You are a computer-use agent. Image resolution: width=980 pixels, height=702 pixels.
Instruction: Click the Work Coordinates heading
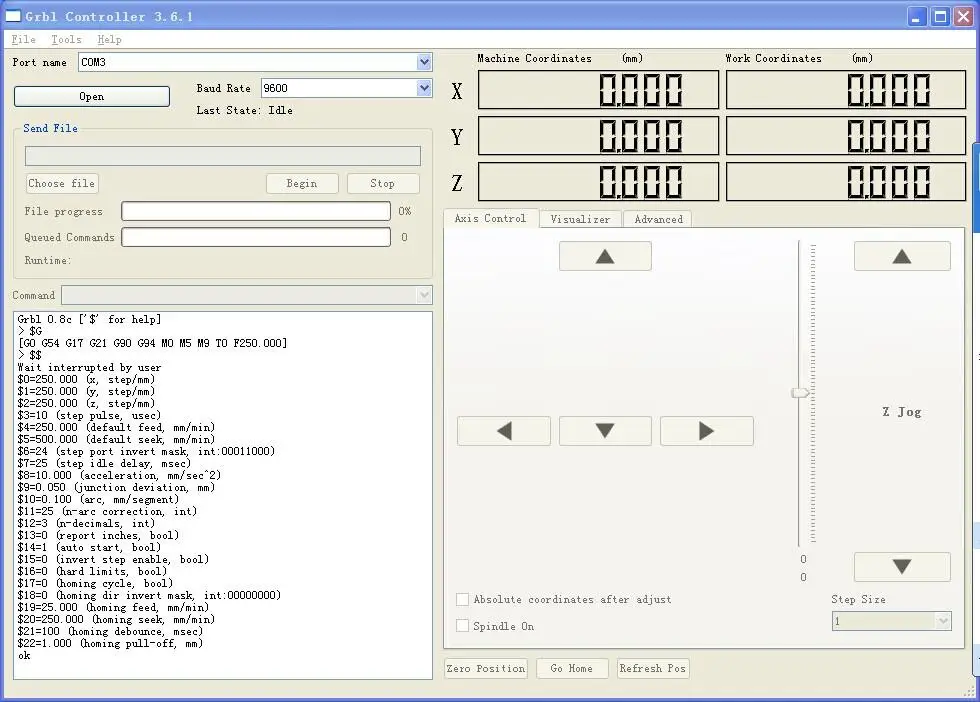(x=774, y=58)
